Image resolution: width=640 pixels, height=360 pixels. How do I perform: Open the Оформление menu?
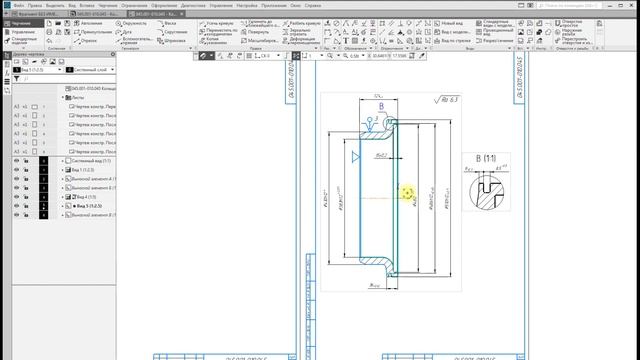pyautogui.click(x=164, y=6)
